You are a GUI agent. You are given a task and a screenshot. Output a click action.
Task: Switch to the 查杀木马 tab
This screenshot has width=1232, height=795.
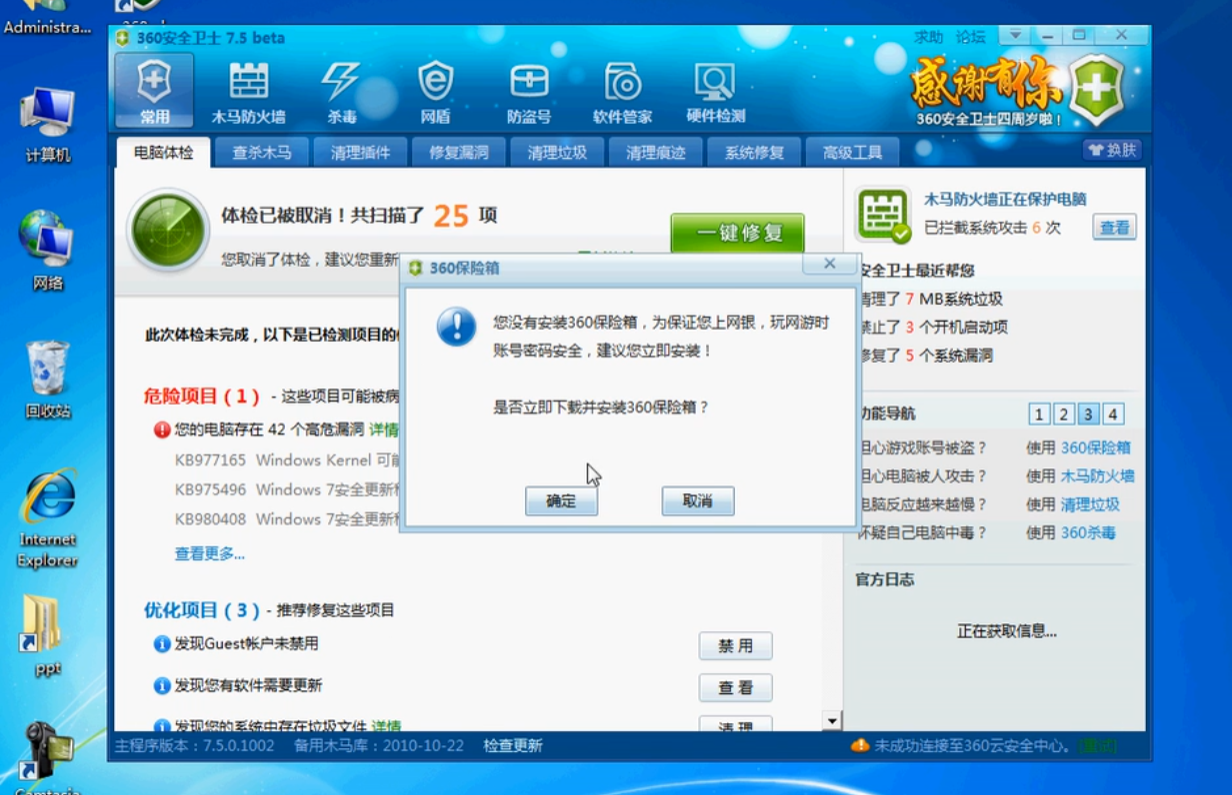point(262,153)
